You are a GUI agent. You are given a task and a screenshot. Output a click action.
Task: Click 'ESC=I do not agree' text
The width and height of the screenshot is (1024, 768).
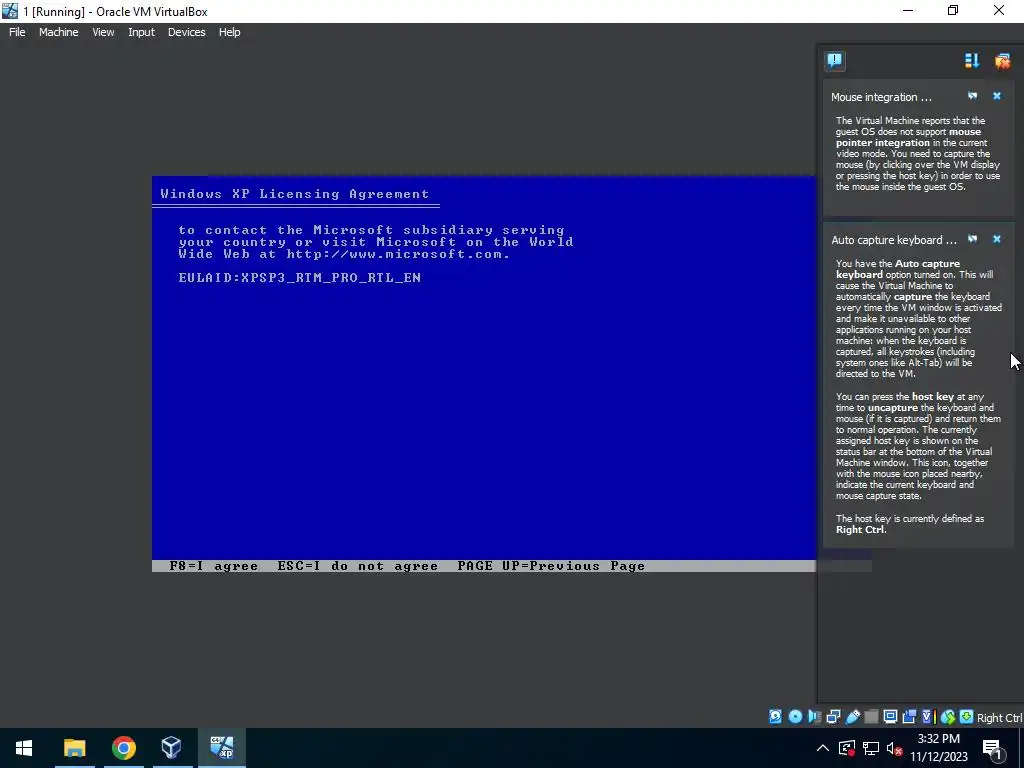[357, 566]
